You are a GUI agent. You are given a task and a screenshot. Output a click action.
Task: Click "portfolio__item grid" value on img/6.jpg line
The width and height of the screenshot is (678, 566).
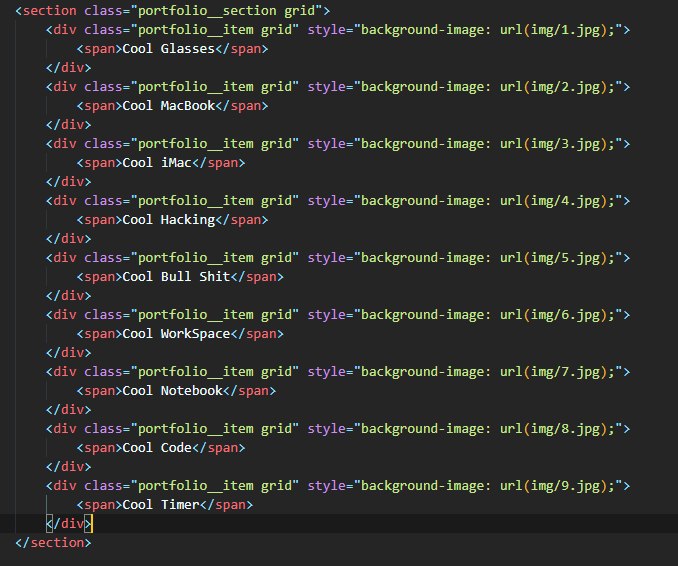point(215,315)
